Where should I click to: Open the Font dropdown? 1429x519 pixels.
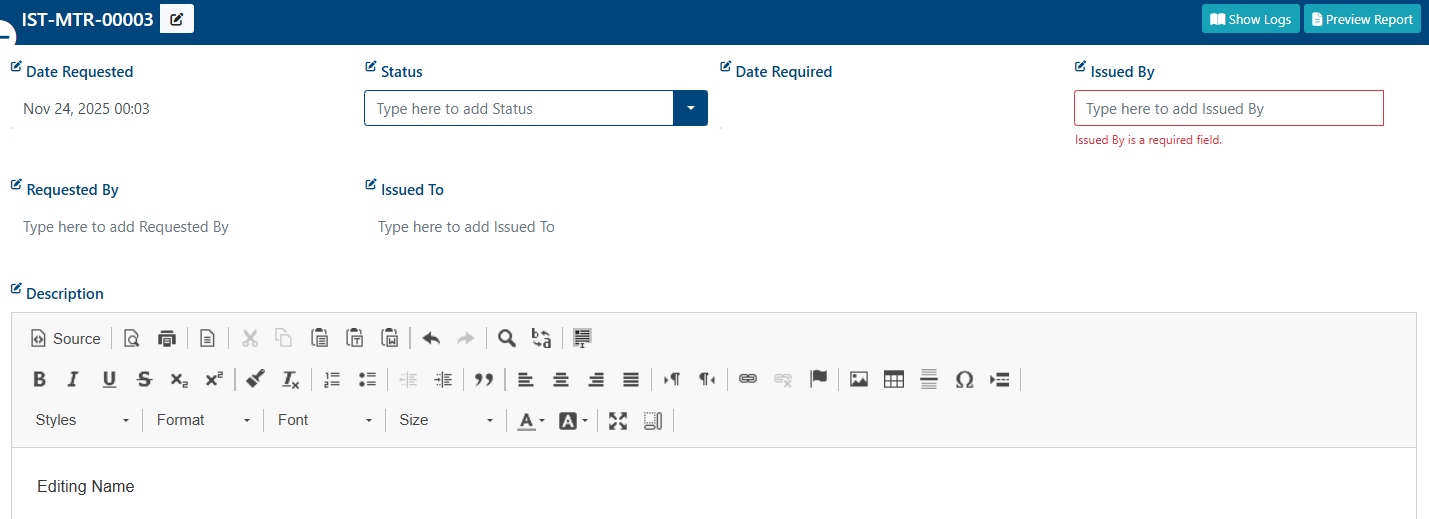324,421
